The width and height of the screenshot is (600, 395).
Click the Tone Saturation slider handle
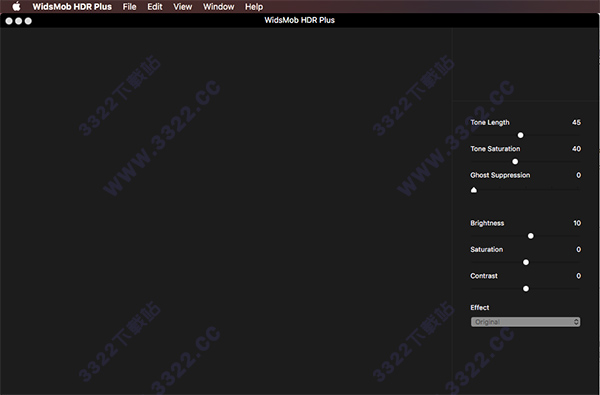pos(515,162)
